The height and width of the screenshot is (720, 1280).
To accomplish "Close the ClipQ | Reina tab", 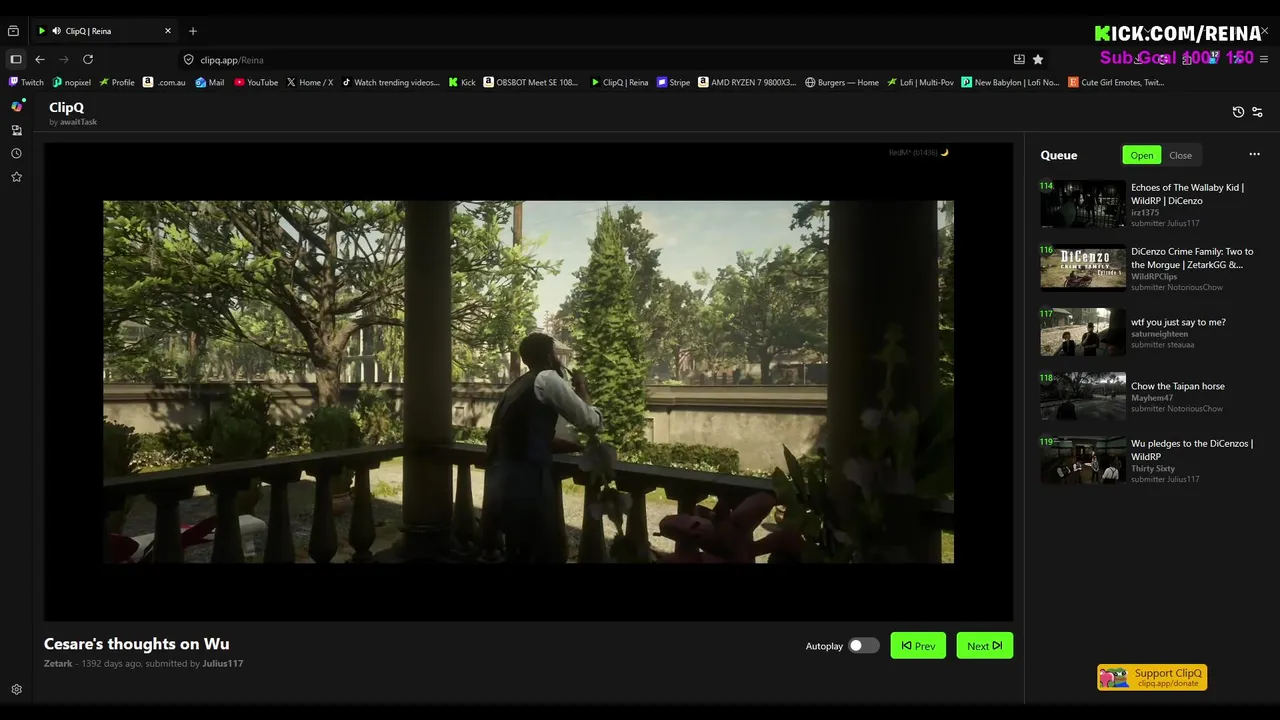I will (168, 31).
